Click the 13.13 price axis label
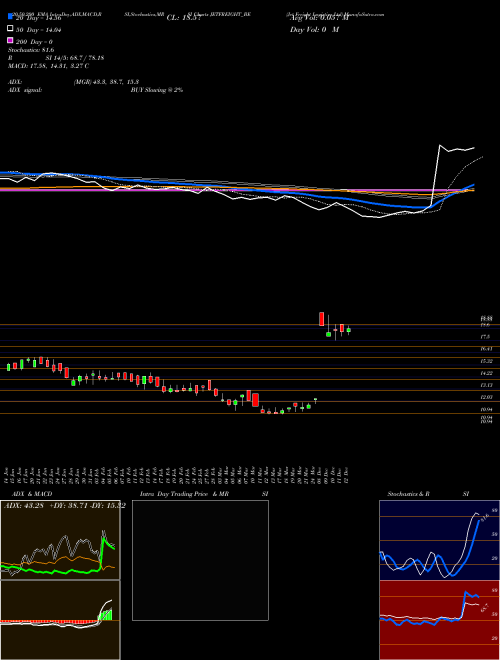The image size is (500, 660). [487, 385]
